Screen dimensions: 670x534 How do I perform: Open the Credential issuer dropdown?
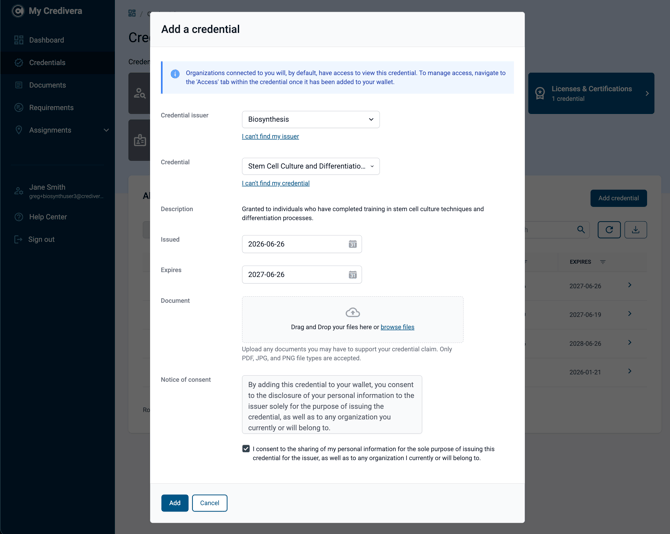pos(311,119)
